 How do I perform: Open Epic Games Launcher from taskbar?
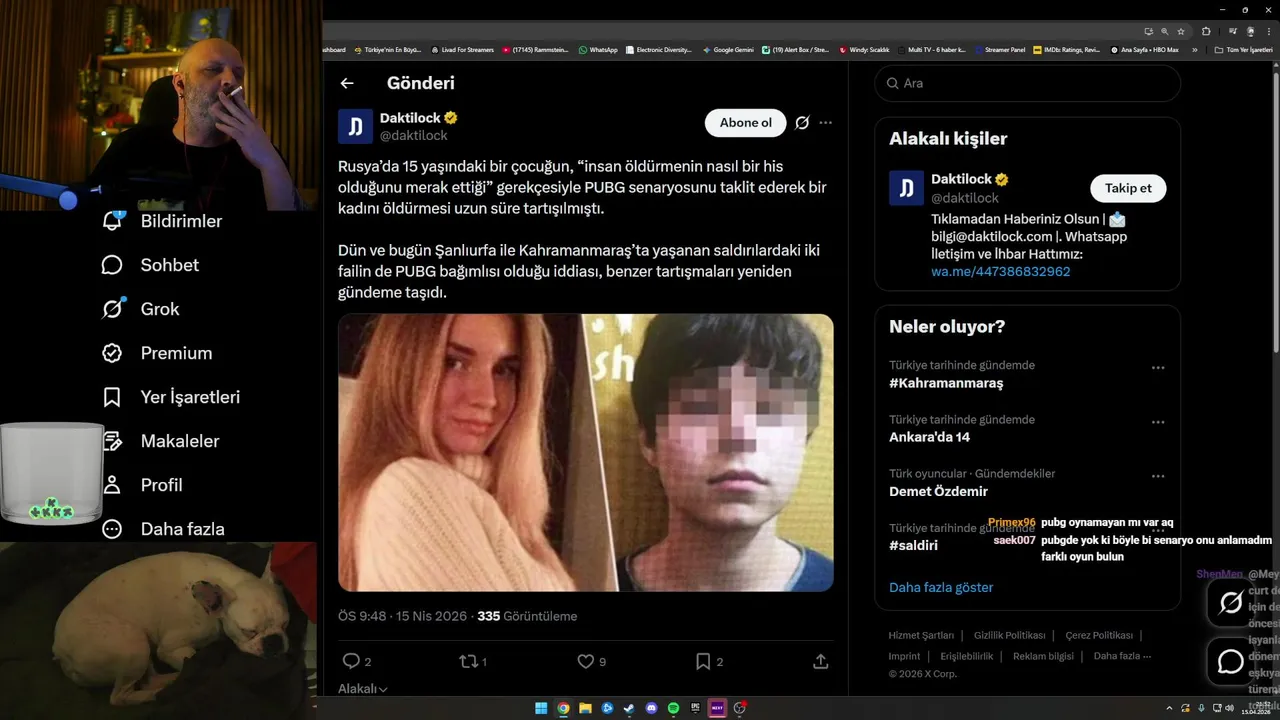click(695, 708)
